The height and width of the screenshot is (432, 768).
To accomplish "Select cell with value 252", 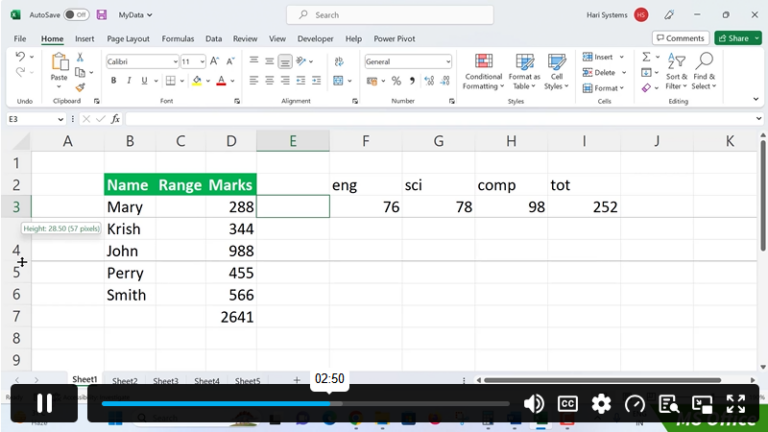I will pos(584,207).
